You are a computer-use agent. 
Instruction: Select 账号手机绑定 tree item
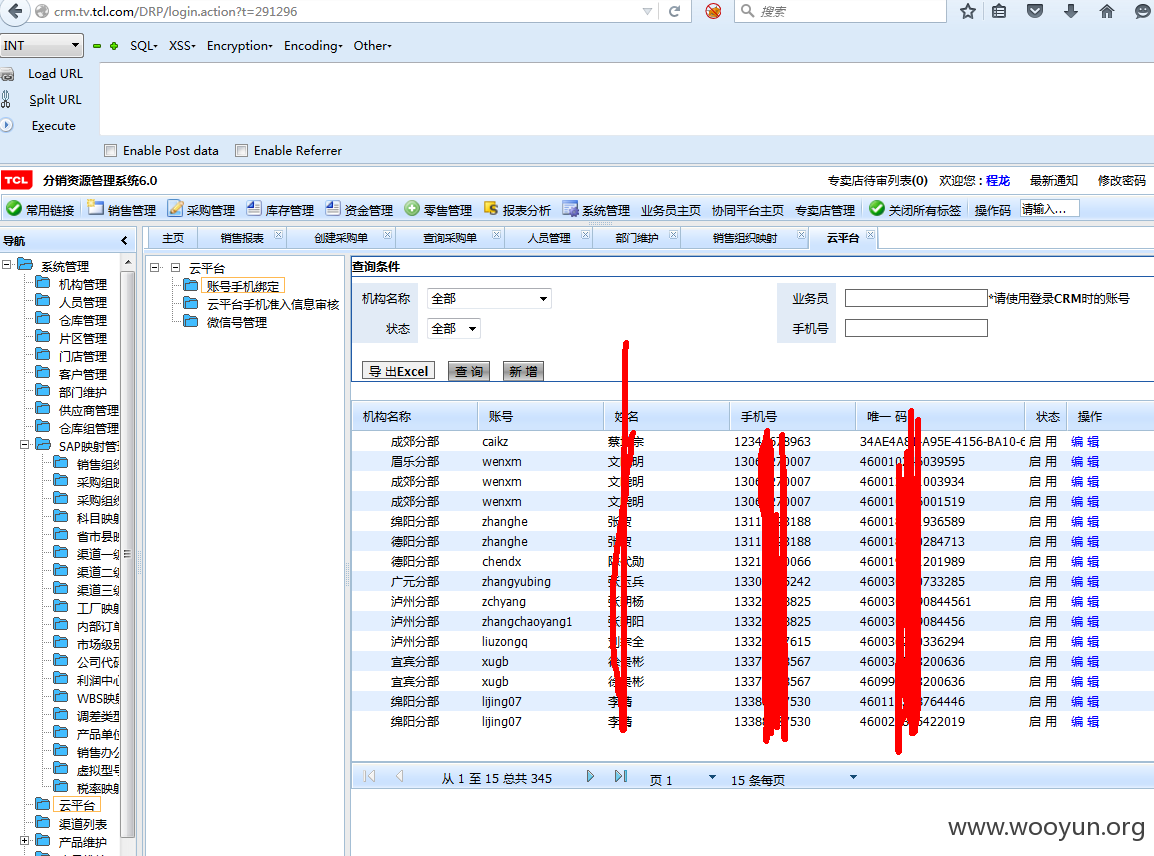point(243,286)
